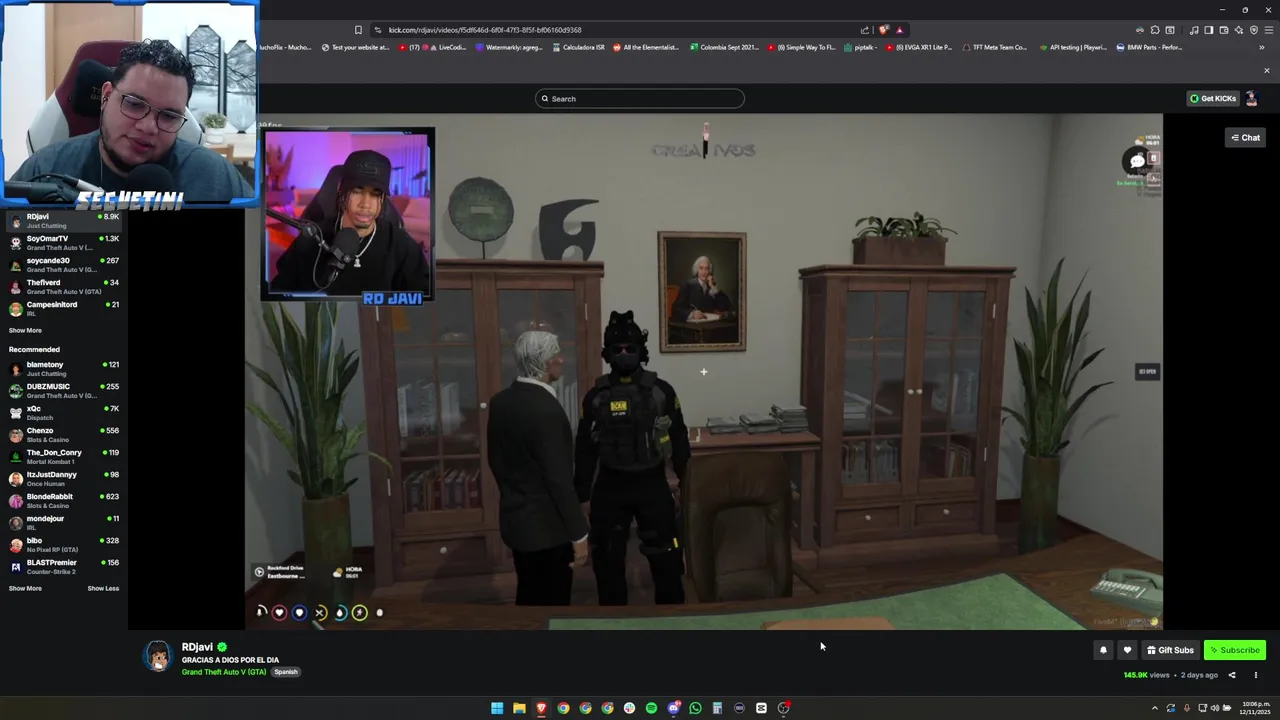
Task: Open ItzJustDannyy recommended channel
Action: point(64,479)
